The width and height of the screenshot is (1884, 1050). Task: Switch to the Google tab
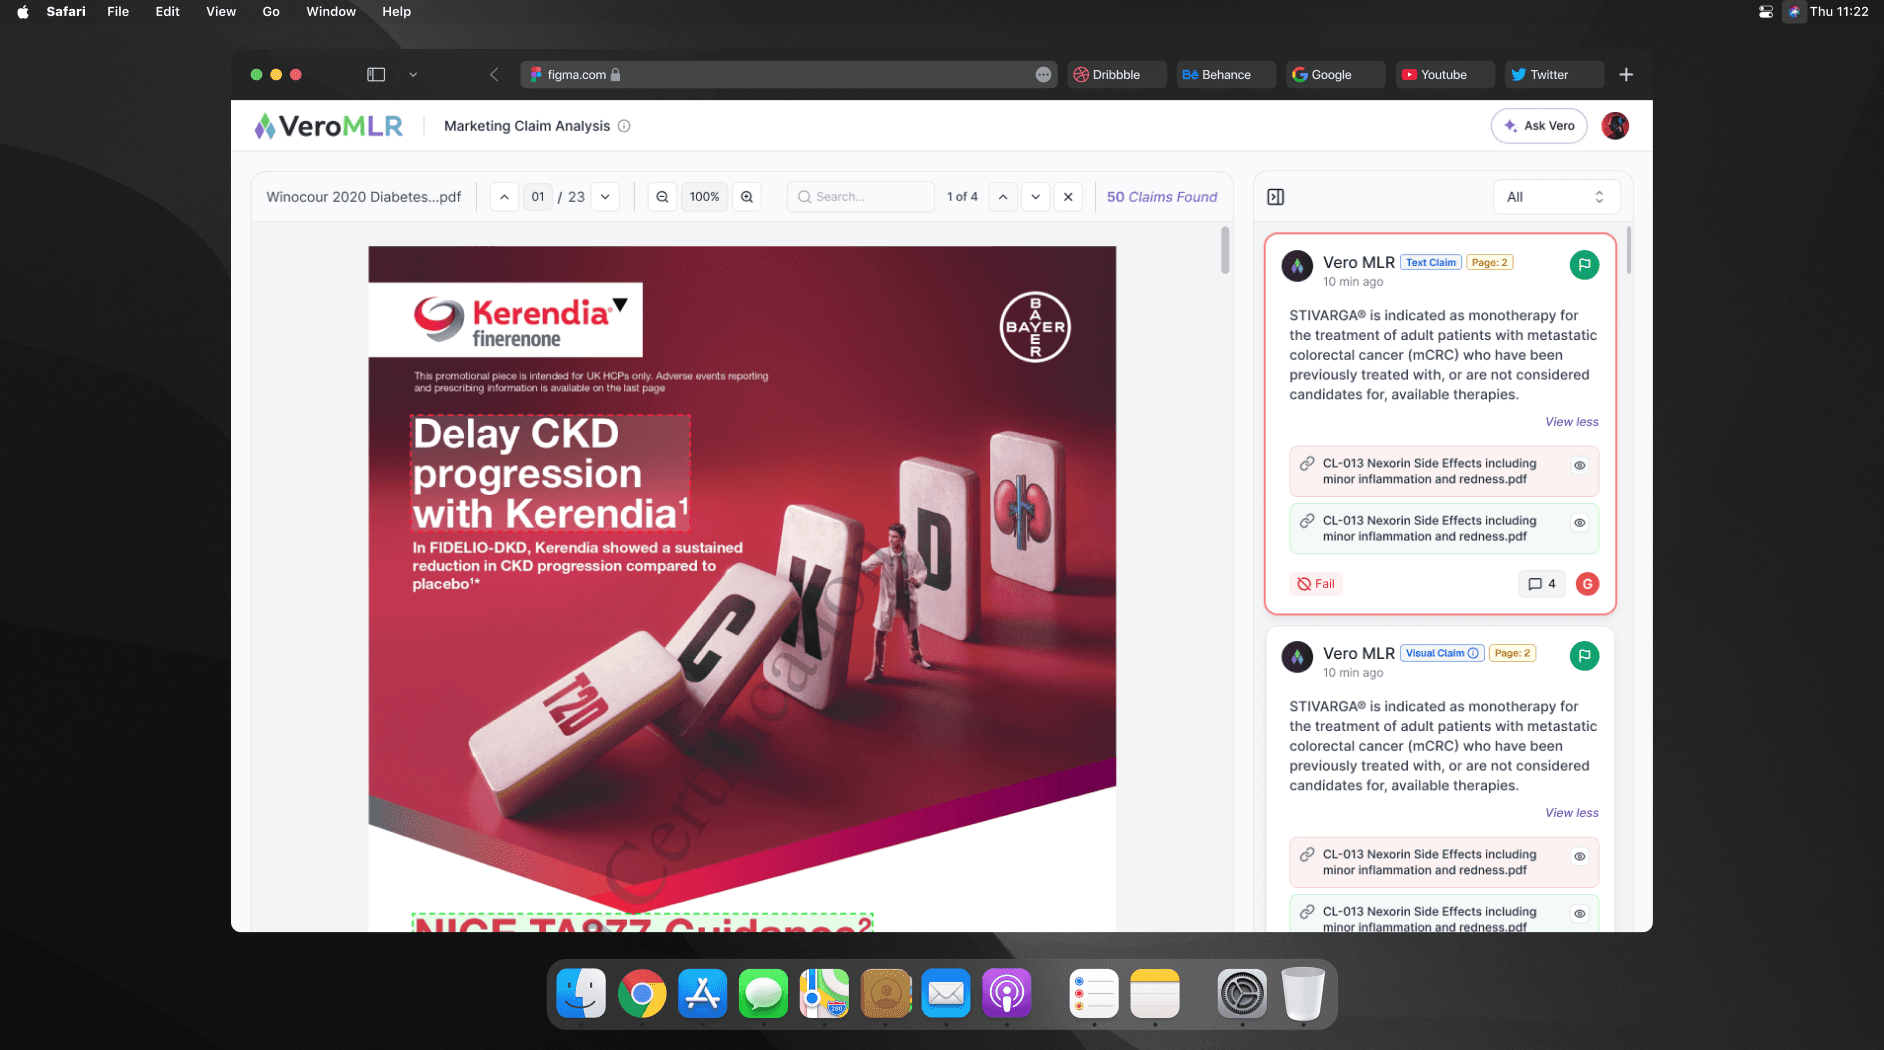(x=1335, y=75)
